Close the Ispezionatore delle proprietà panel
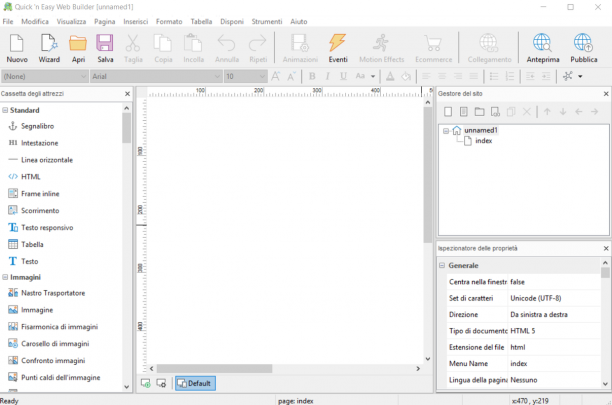612x405 pixels. coord(606,249)
